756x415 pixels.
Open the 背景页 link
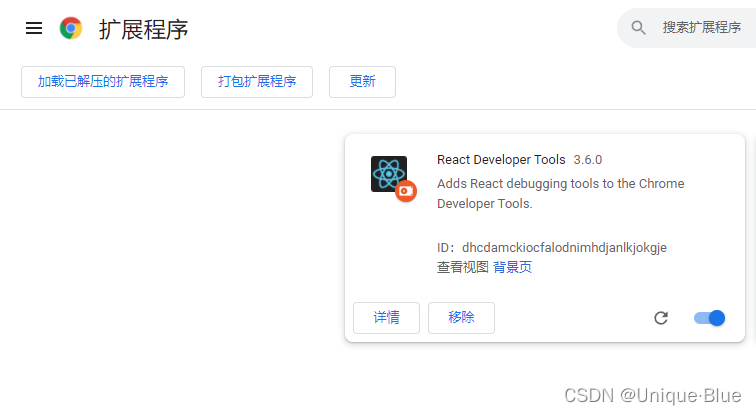[513, 267]
